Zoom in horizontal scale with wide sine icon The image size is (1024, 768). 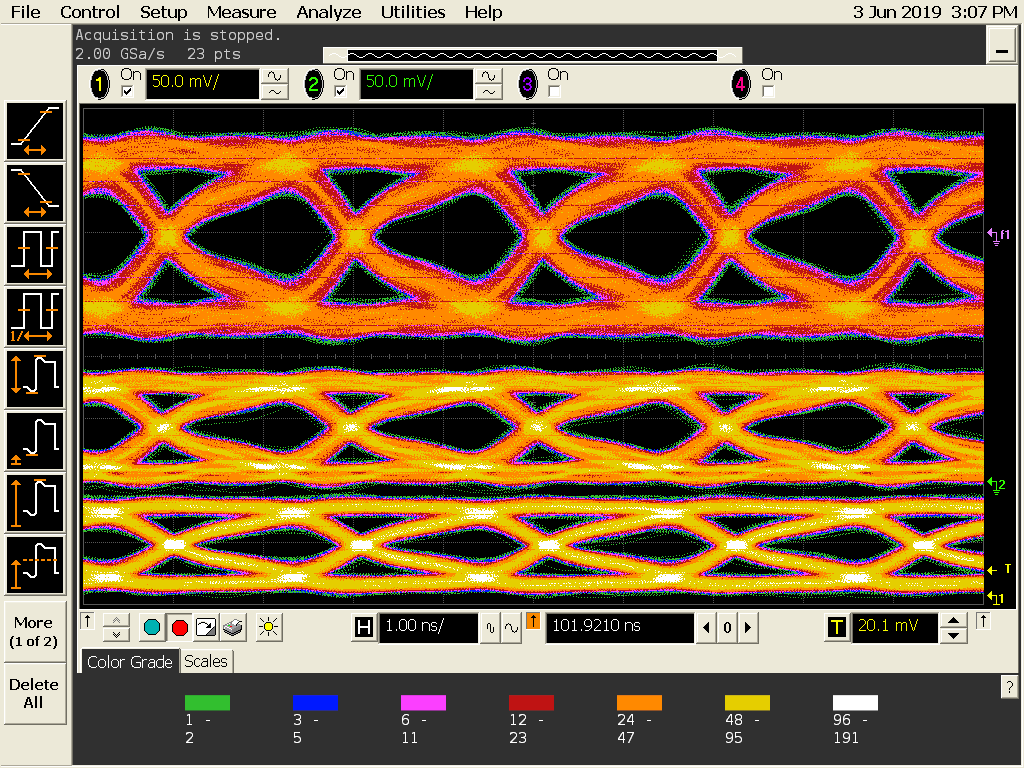coord(511,628)
